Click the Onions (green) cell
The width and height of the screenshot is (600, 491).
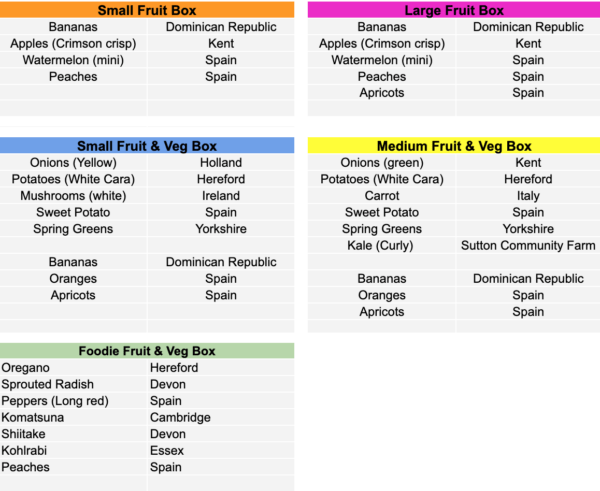(381, 163)
